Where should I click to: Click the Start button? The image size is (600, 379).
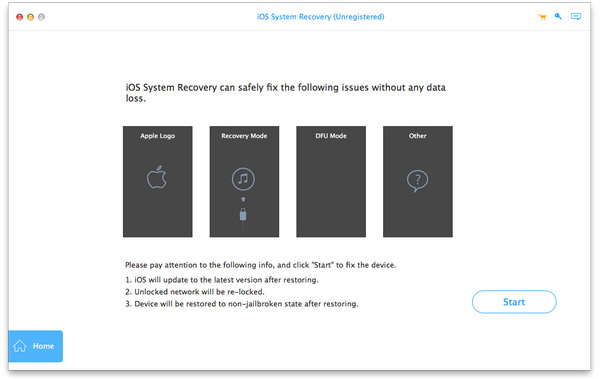click(514, 302)
